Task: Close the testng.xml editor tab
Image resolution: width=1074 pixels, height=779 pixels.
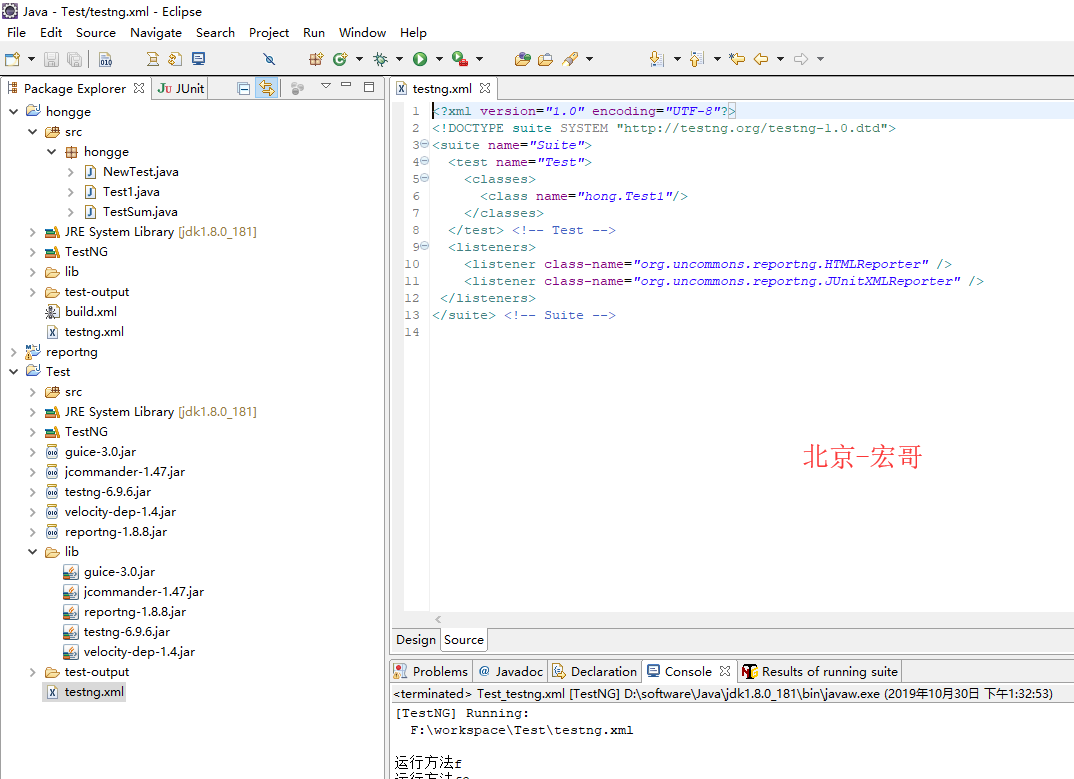Action: [x=485, y=88]
